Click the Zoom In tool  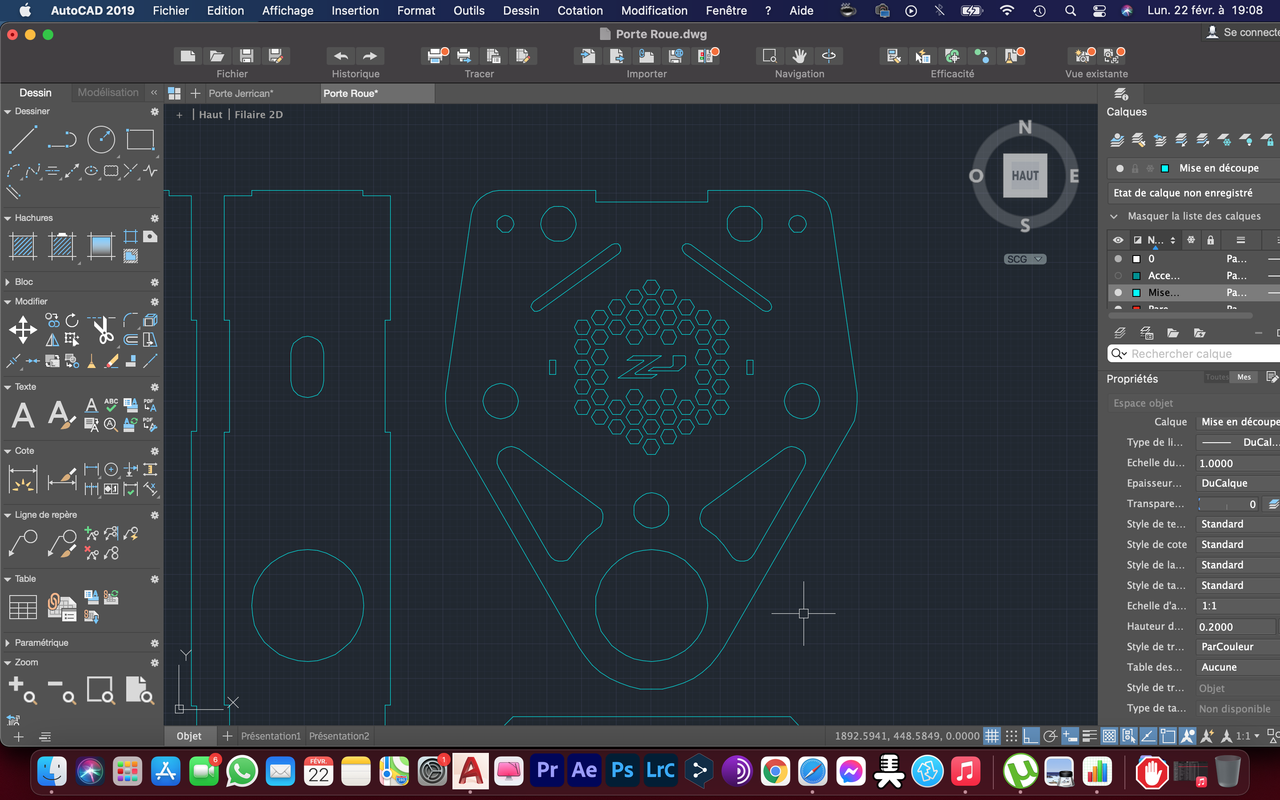coord(23,689)
